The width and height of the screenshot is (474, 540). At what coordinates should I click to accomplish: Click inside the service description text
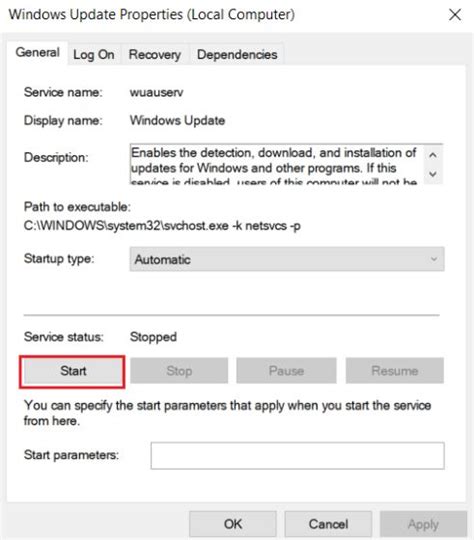(274, 164)
